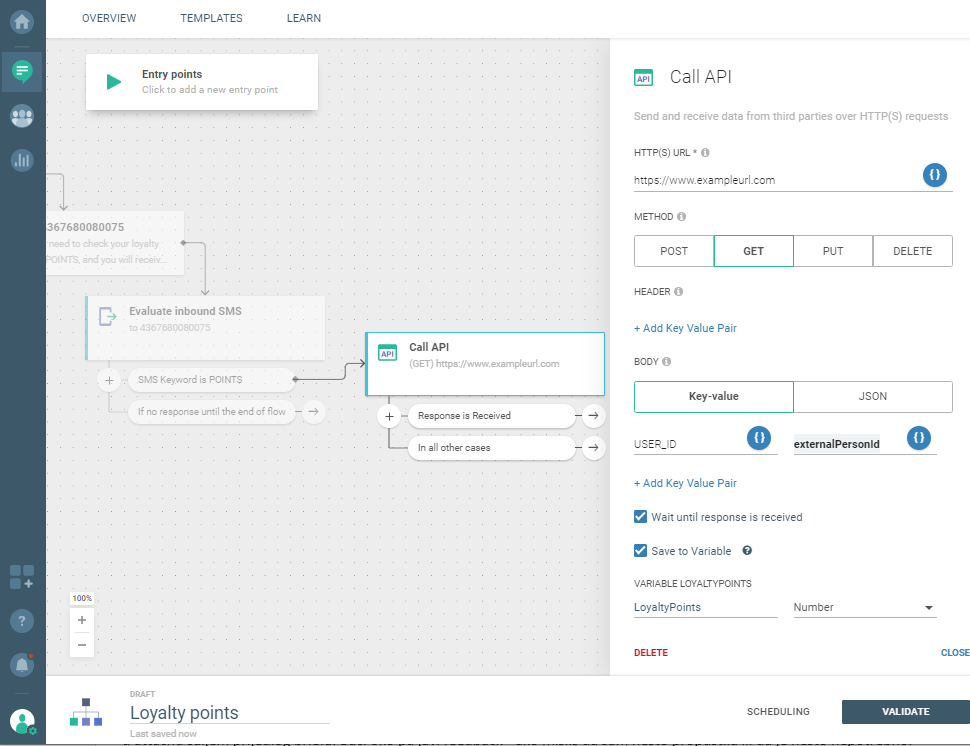The height and width of the screenshot is (746, 970).
Task: Insert placeholder in HTTP(S) URL field
Action: click(934, 175)
